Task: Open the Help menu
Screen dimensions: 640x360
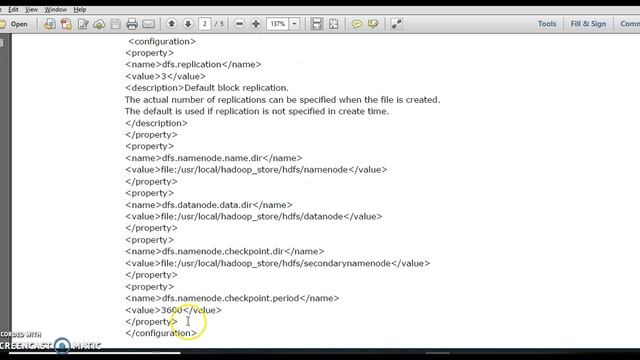Action: coord(80,9)
